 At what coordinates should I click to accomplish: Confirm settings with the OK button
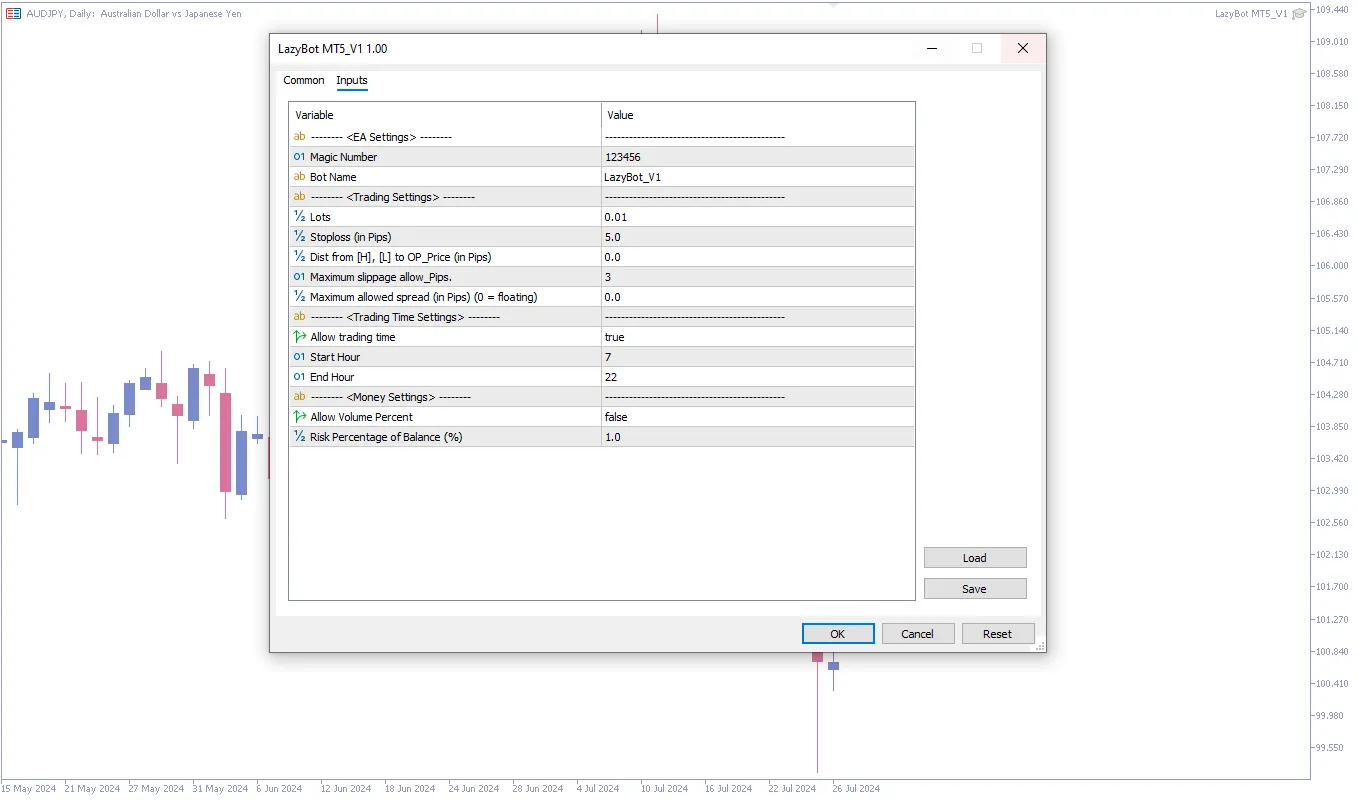pos(838,634)
